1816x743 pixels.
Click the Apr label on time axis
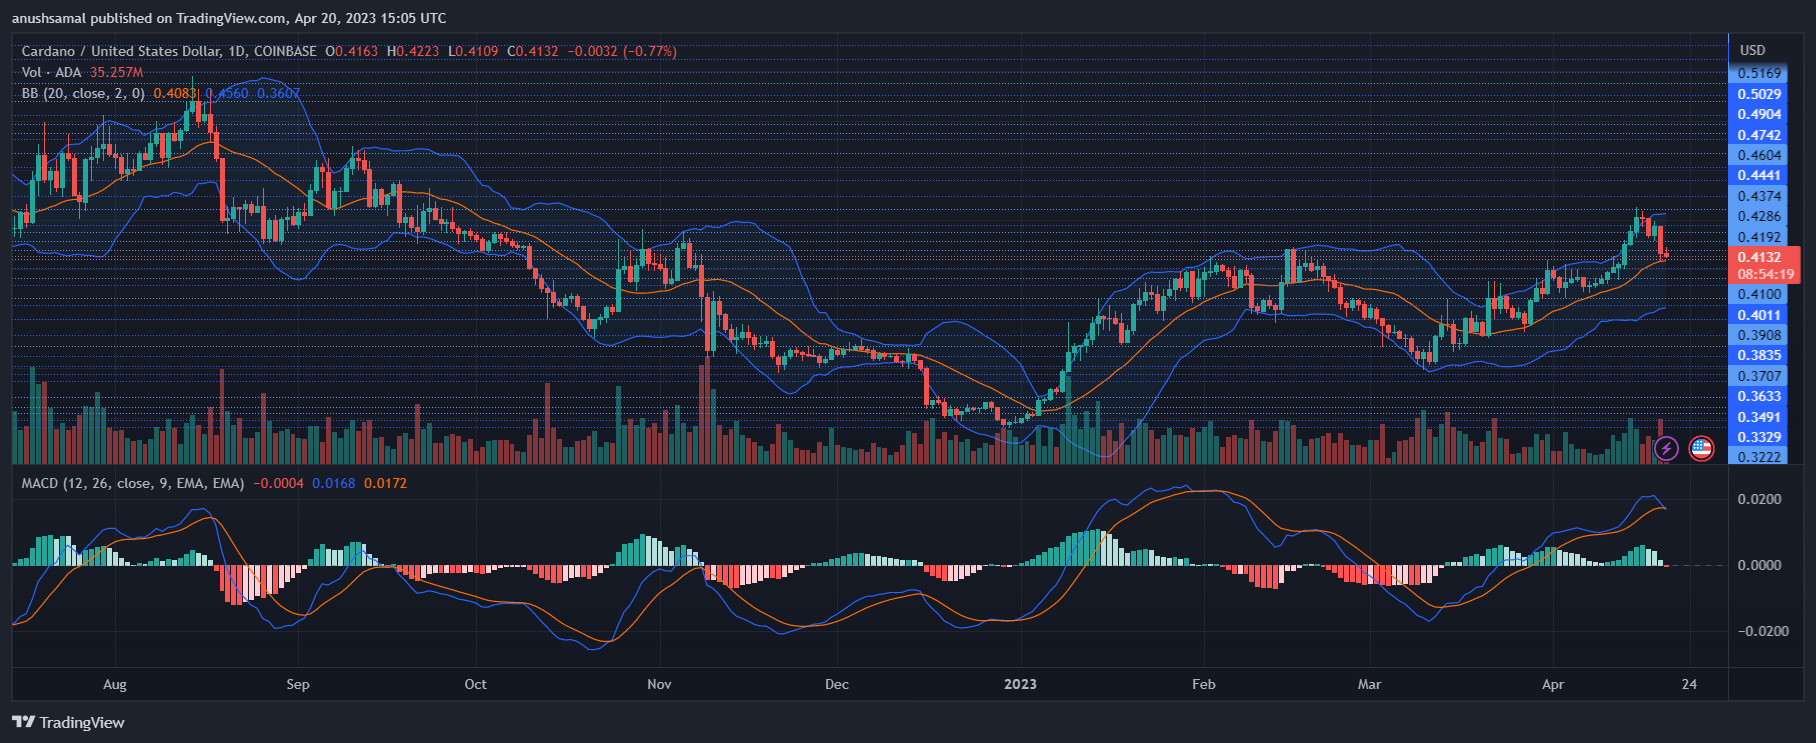click(x=1552, y=684)
